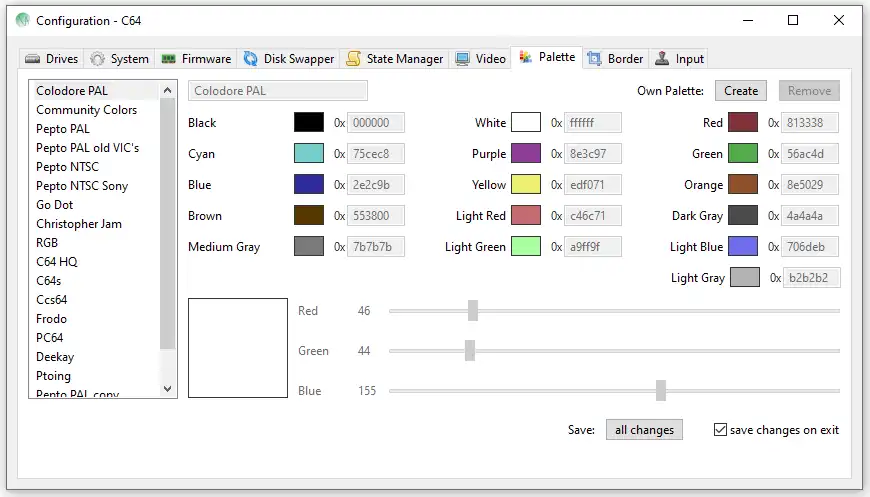The width and height of the screenshot is (870, 497).
Task: Click the palette list scrollbar thumb
Action: [x=168, y=224]
